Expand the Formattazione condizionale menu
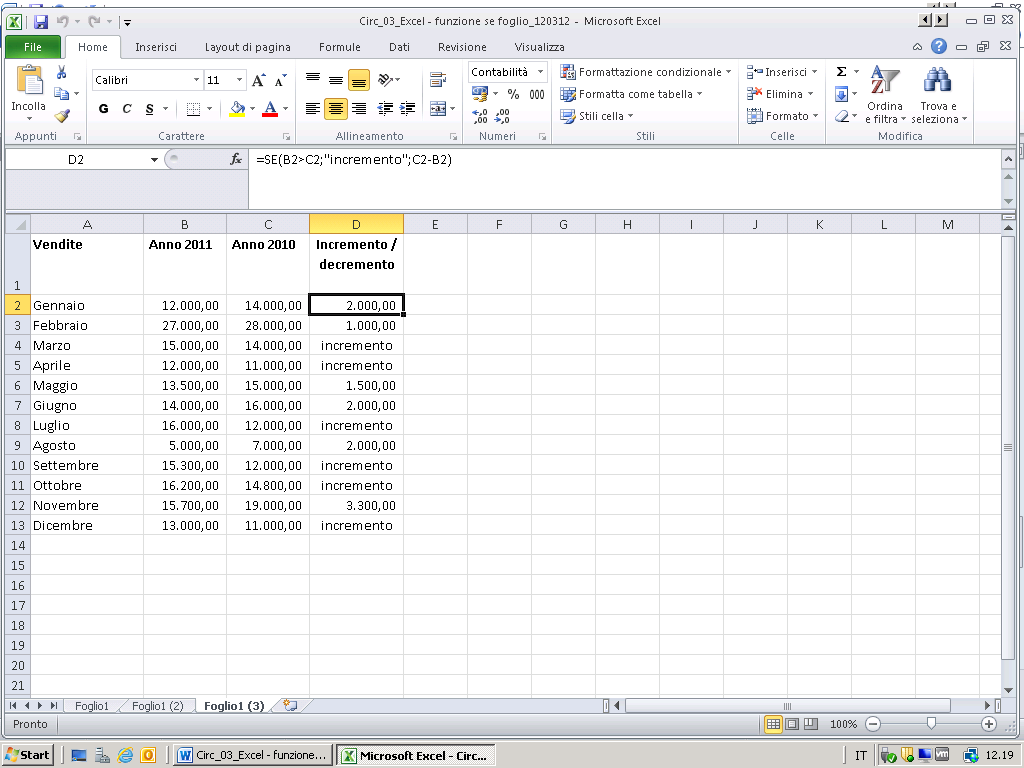The height and width of the screenshot is (768, 1024). (646, 72)
